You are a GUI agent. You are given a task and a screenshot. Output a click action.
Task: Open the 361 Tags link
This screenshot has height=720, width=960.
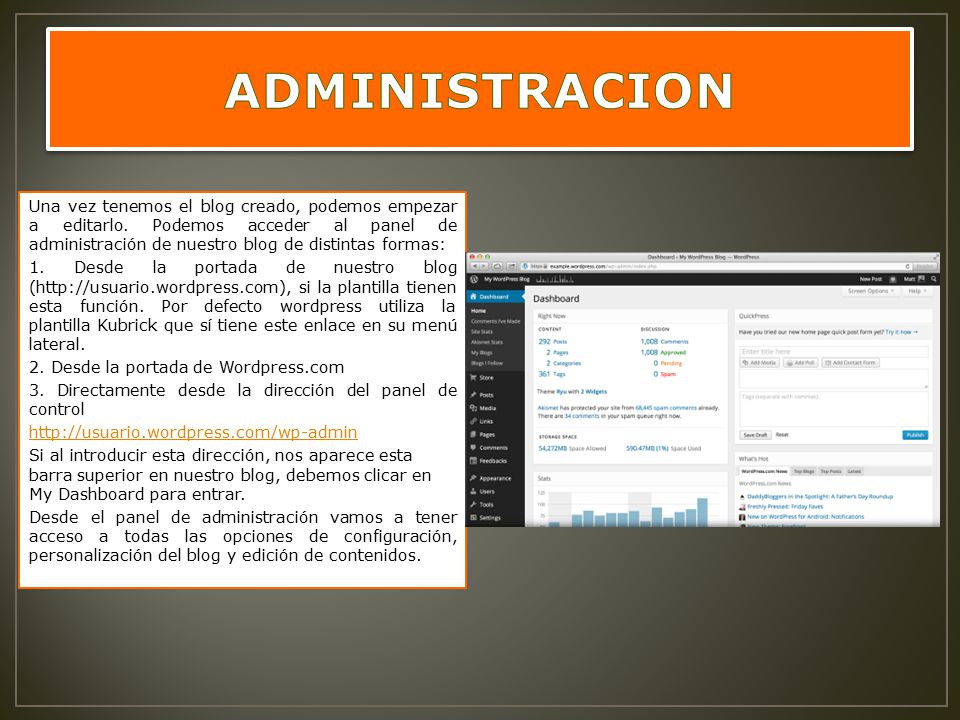click(x=552, y=373)
